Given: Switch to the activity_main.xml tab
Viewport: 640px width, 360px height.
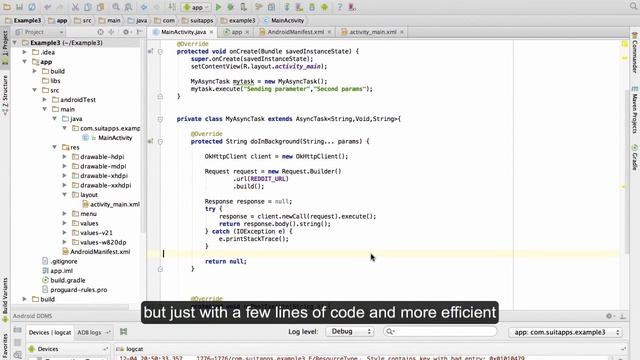Looking at the screenshot, I should [372, 32].
